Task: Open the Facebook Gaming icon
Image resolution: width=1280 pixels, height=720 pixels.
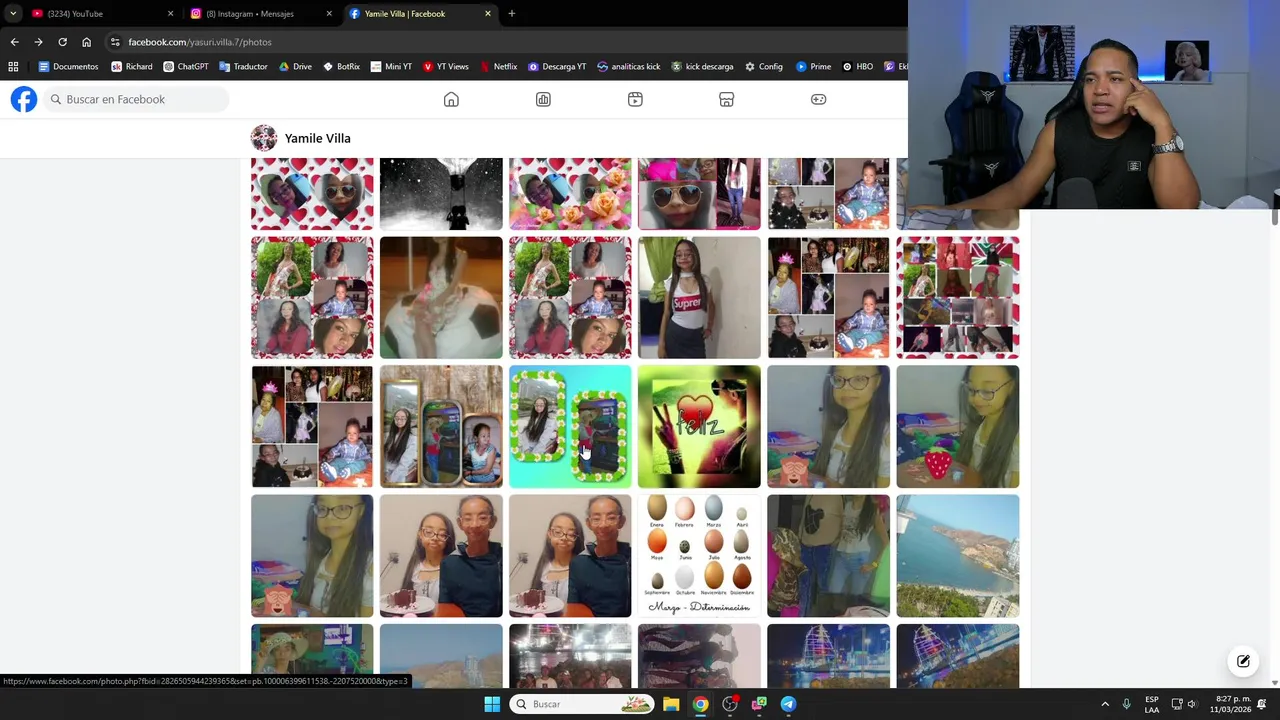Action: 818,99
